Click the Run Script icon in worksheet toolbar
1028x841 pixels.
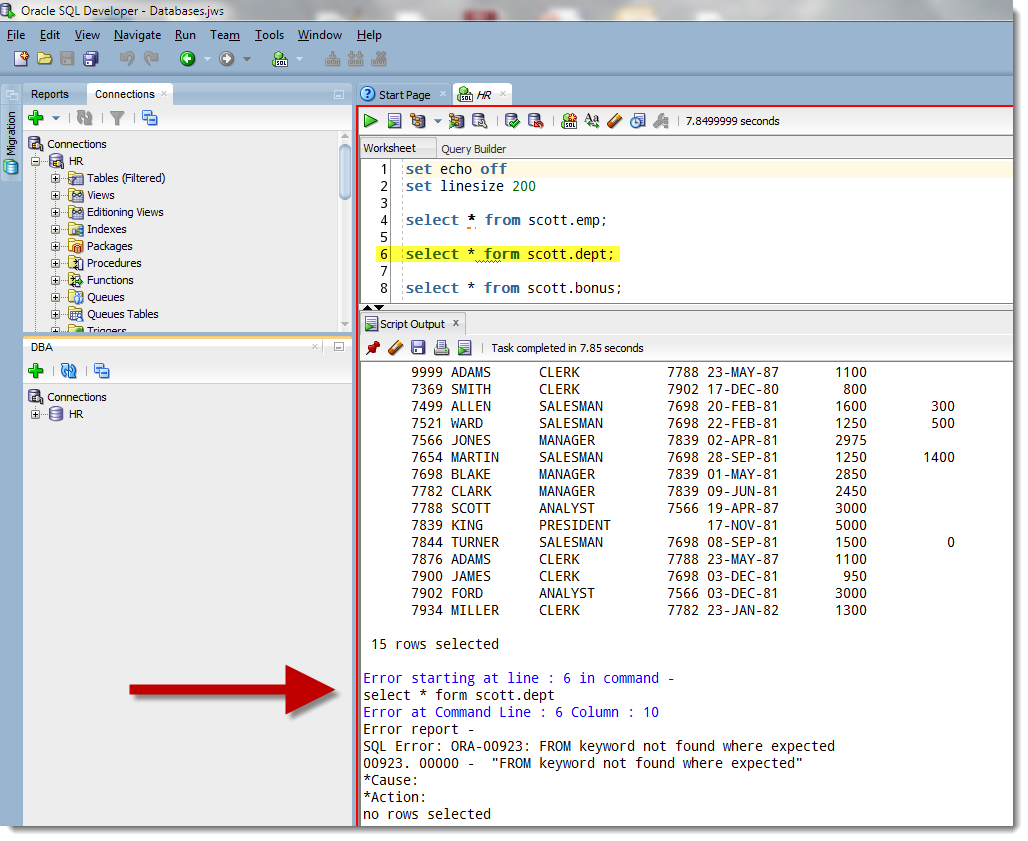point(394,121)
